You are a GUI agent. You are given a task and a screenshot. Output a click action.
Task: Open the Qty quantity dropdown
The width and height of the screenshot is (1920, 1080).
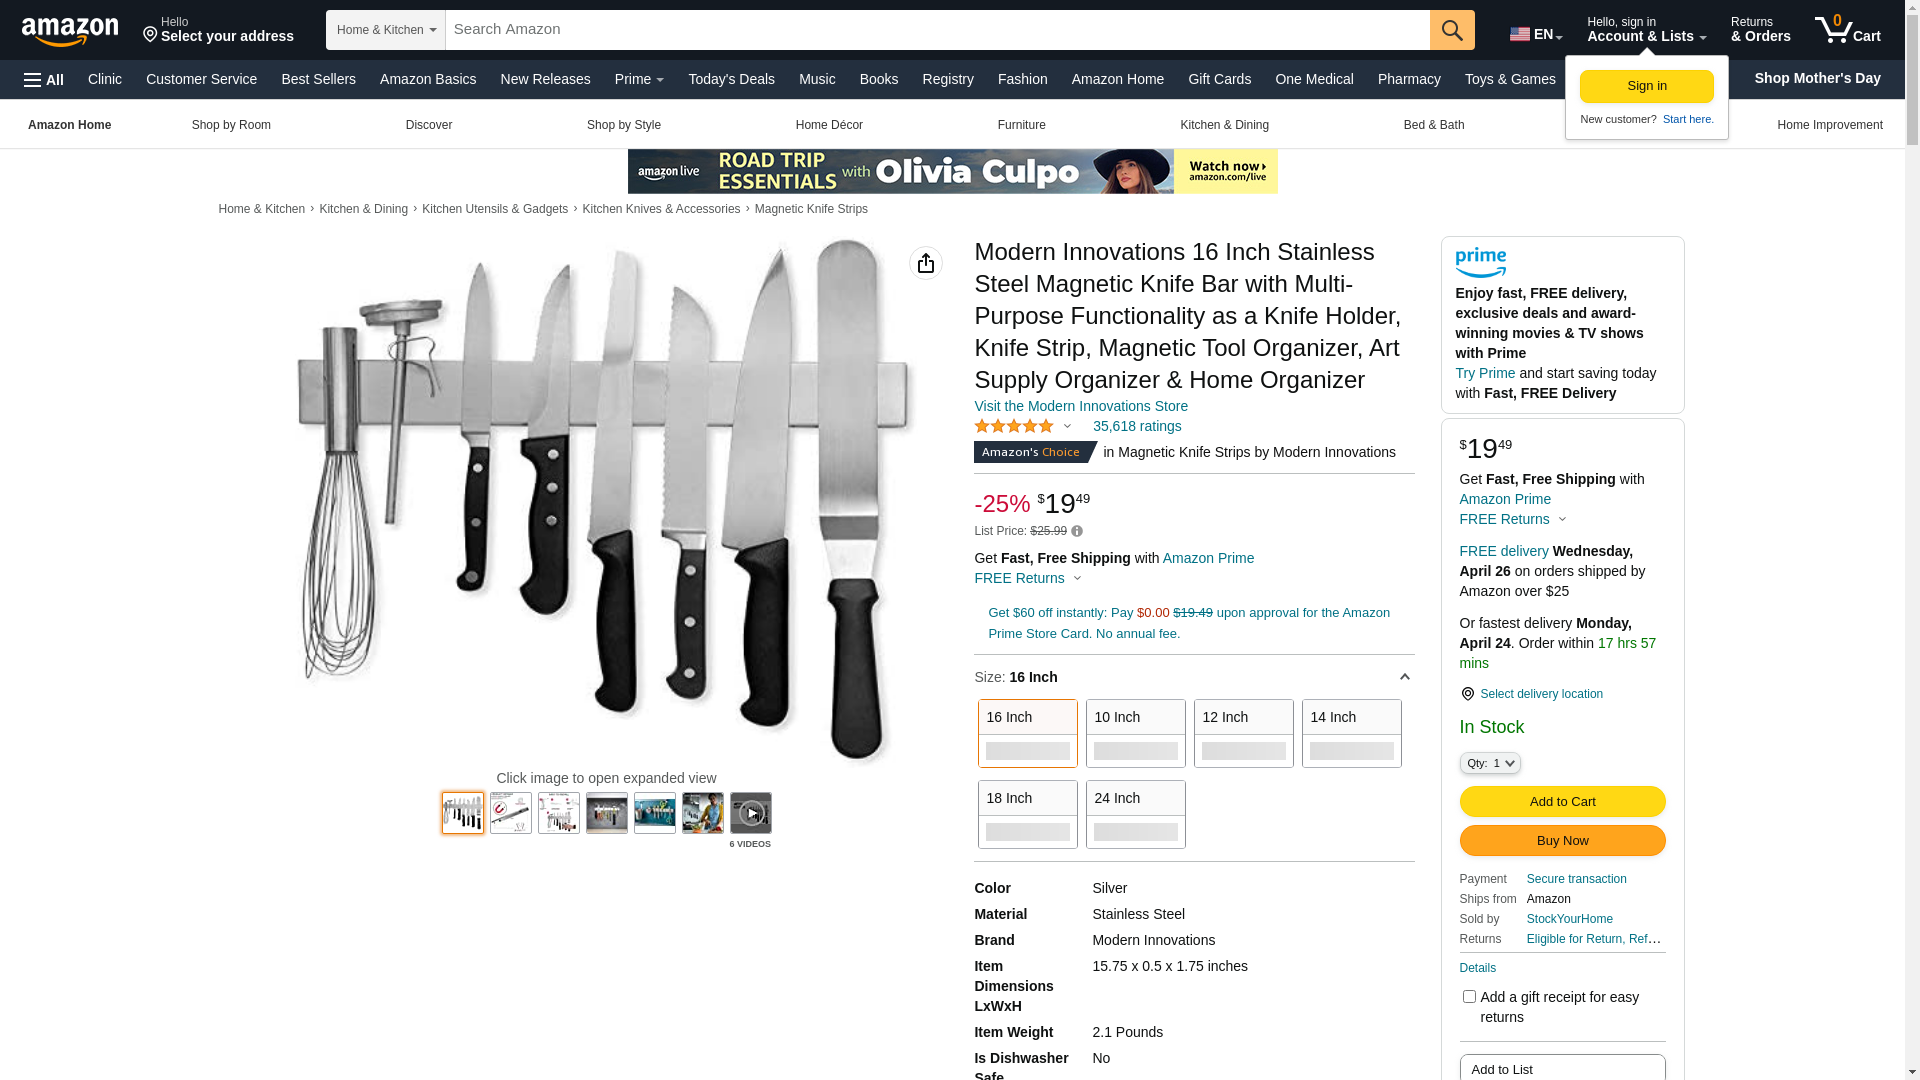click(1490, 763)
